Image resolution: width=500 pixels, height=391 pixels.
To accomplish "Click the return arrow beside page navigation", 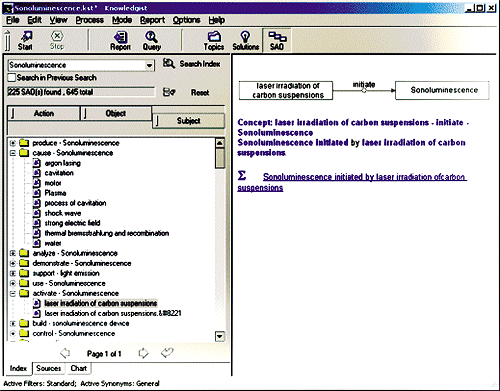I will pos(167,353).
